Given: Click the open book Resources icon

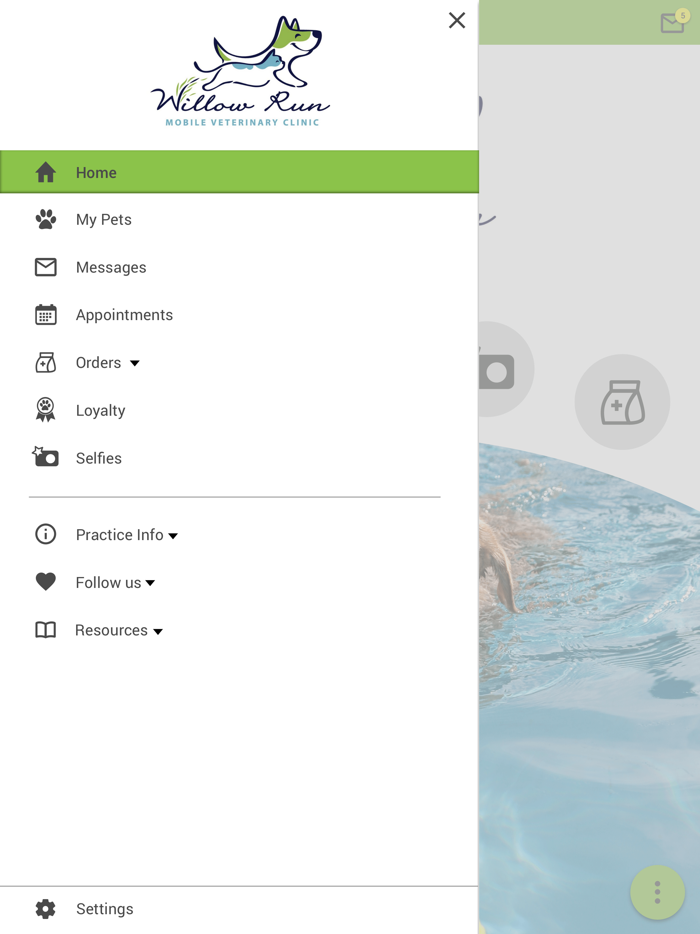Looking at the screenshot, I should point(46,630).
